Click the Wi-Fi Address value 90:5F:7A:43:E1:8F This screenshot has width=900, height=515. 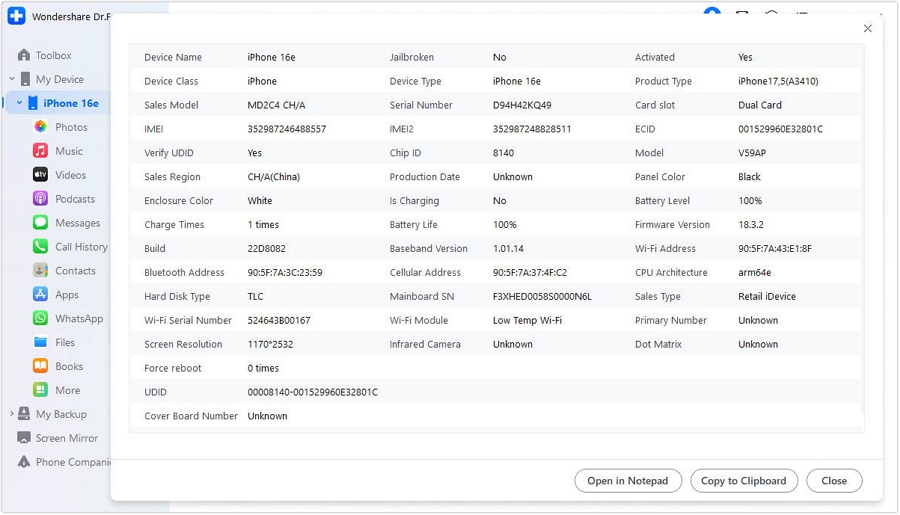(x=775, y=249)
